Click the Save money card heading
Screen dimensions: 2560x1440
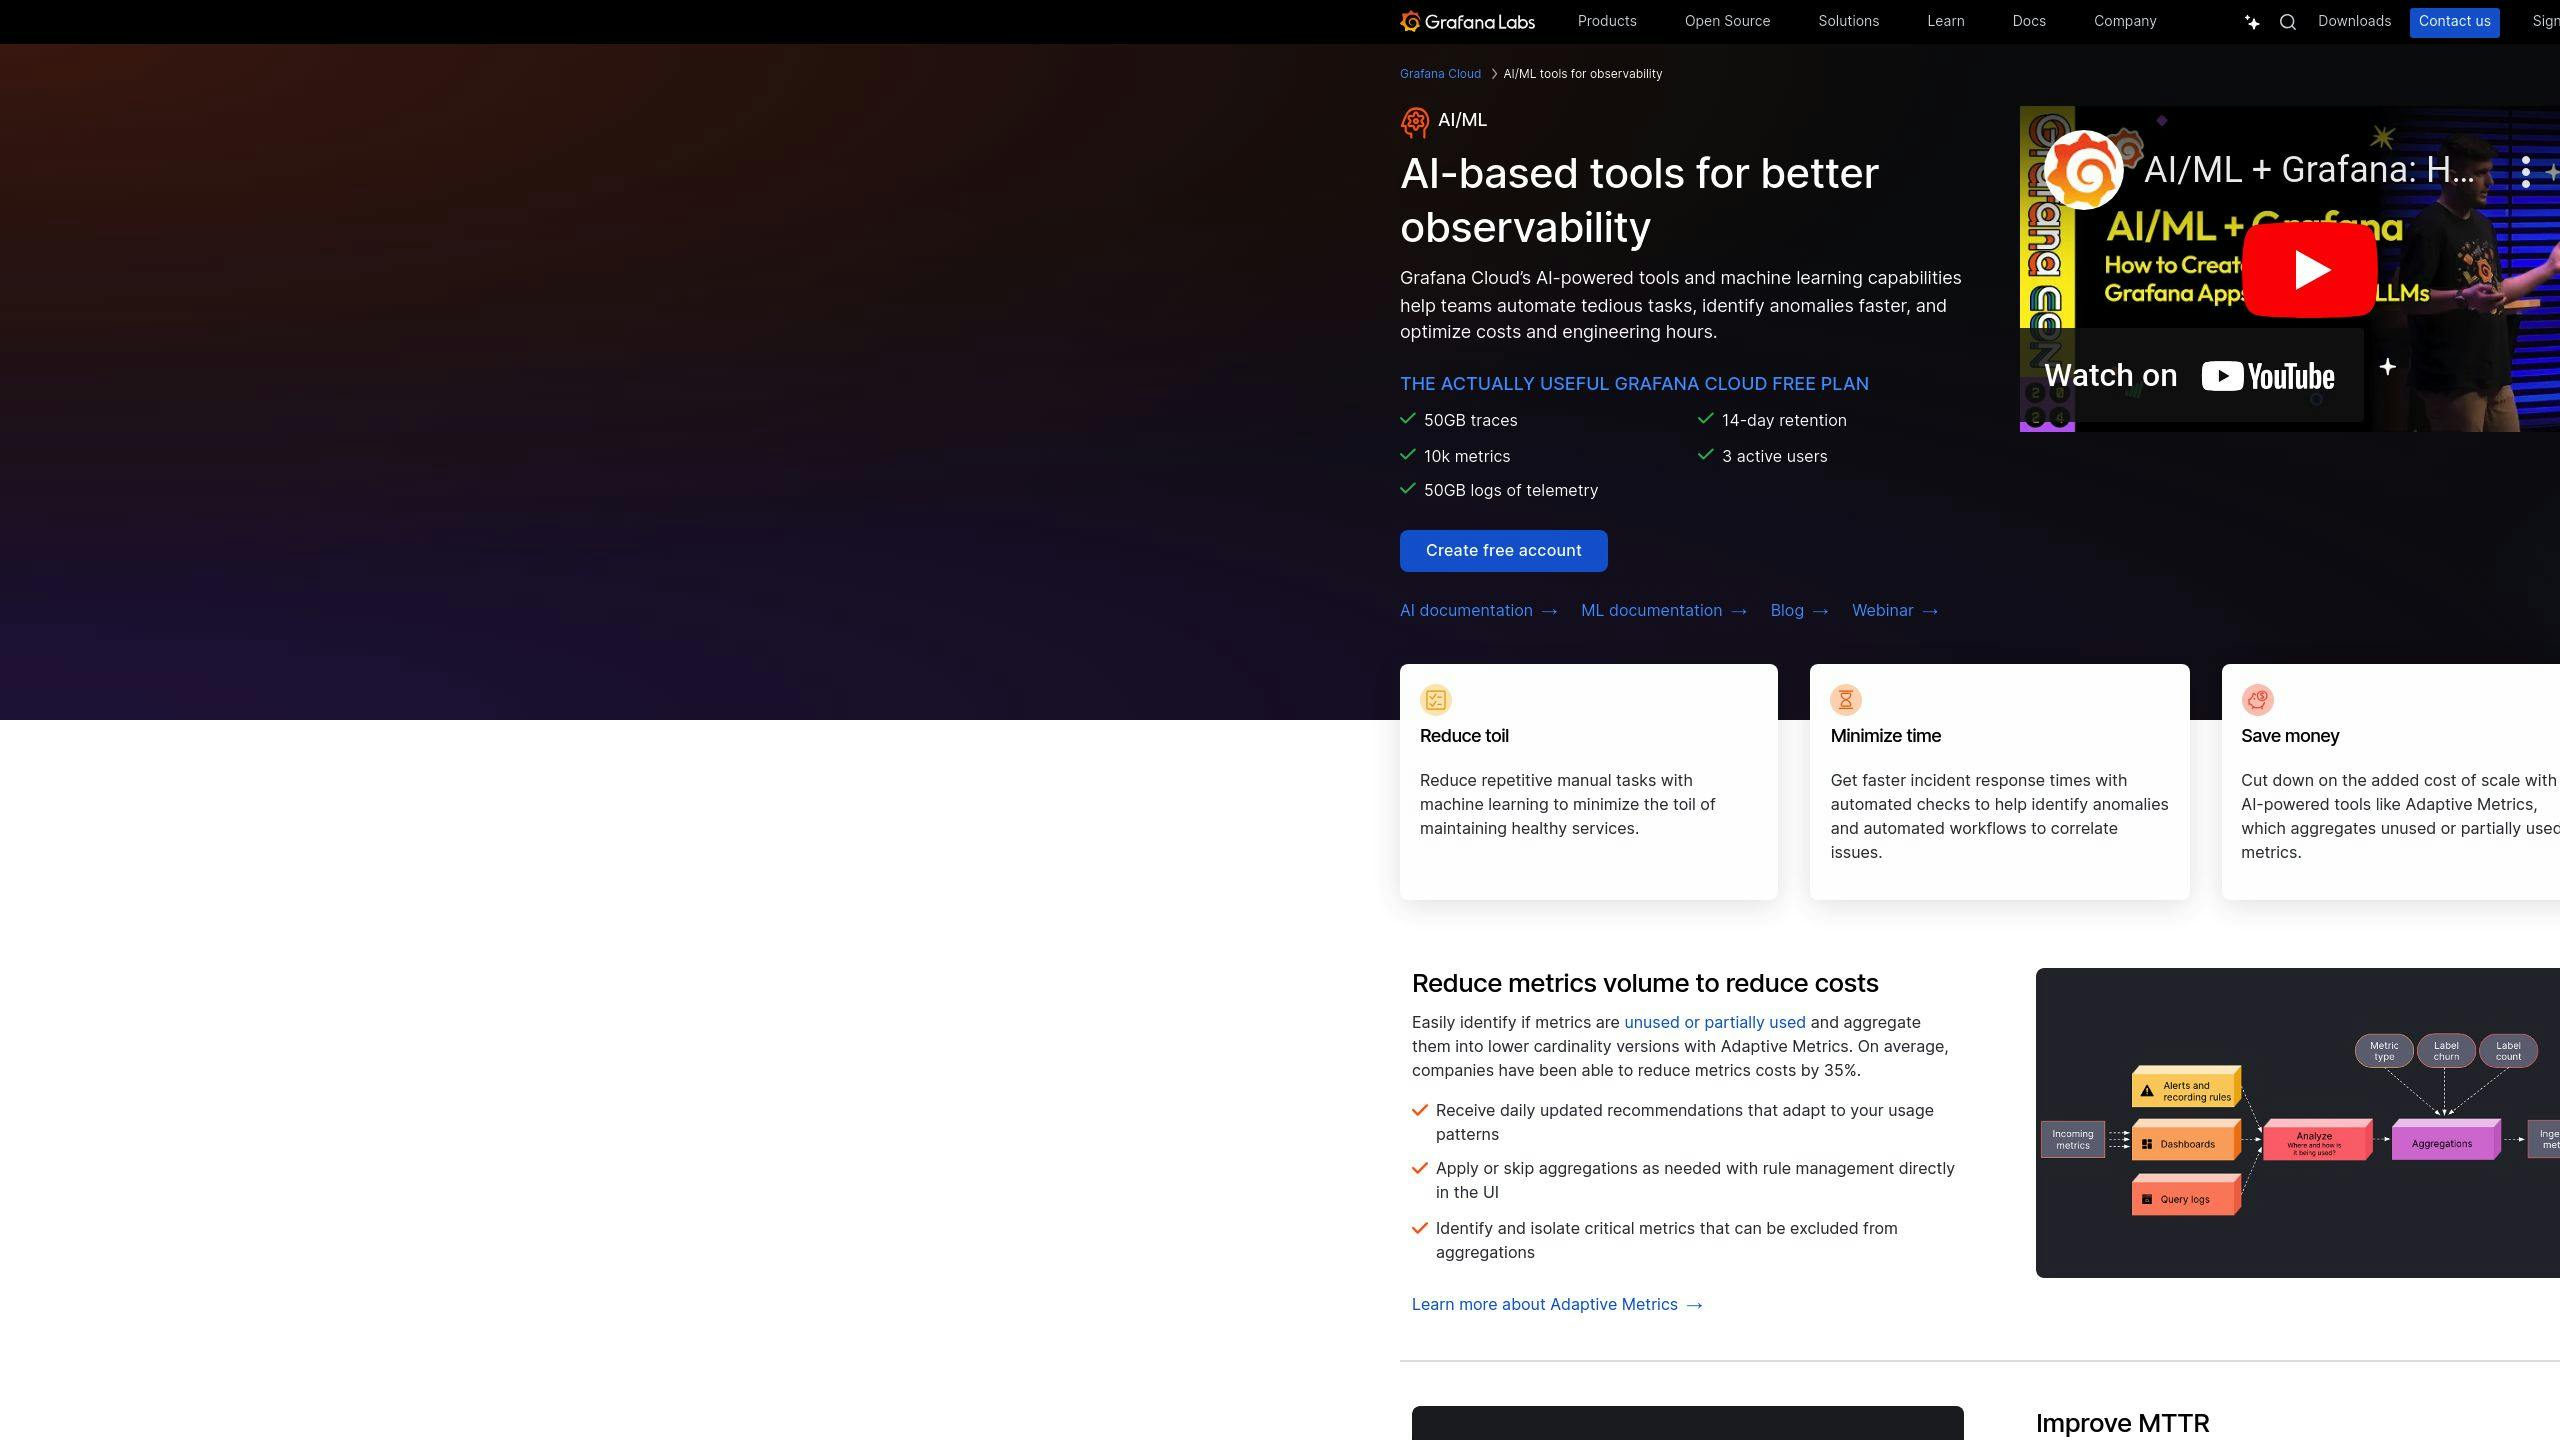coord(2289,736)
